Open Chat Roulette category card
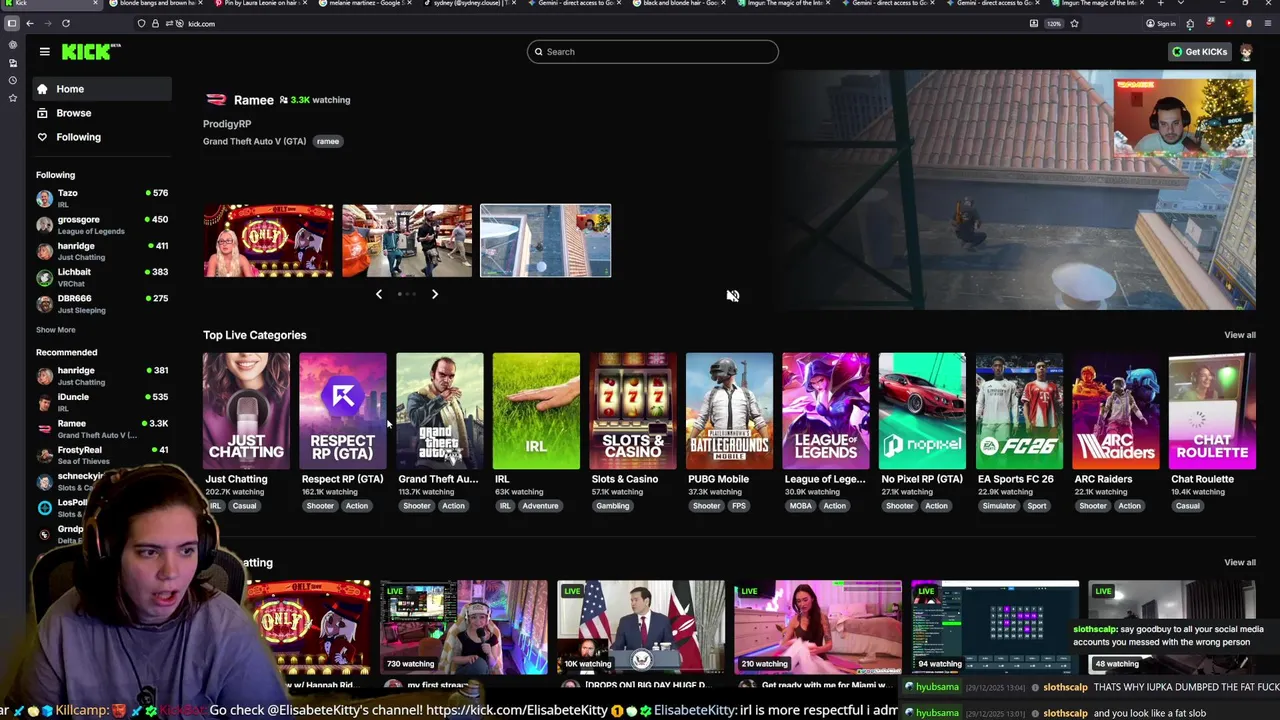This screenshot has height=720, width=1280. [x=1212, y=411]
